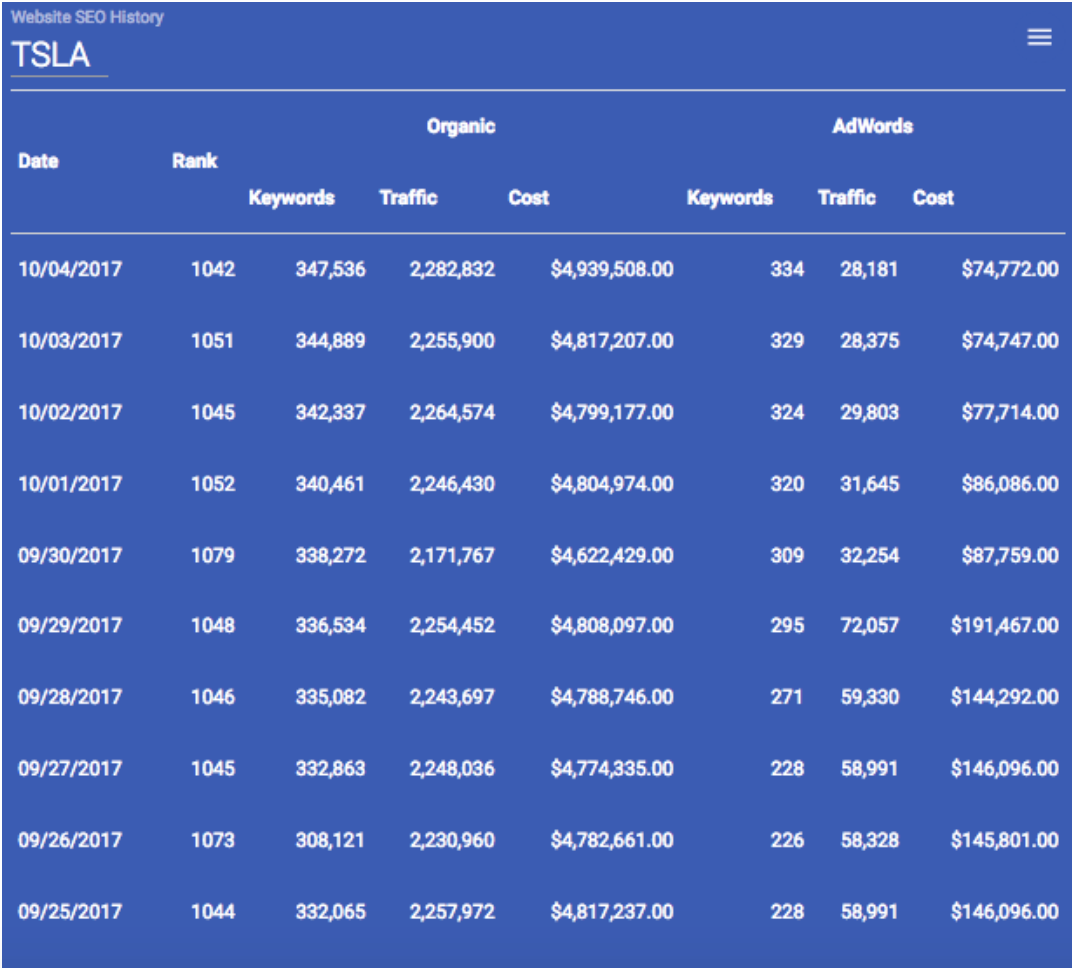Click AdWords traffic value 28,181
The height and width of the screenshot is (968, 1072).
tap(869, 269)
